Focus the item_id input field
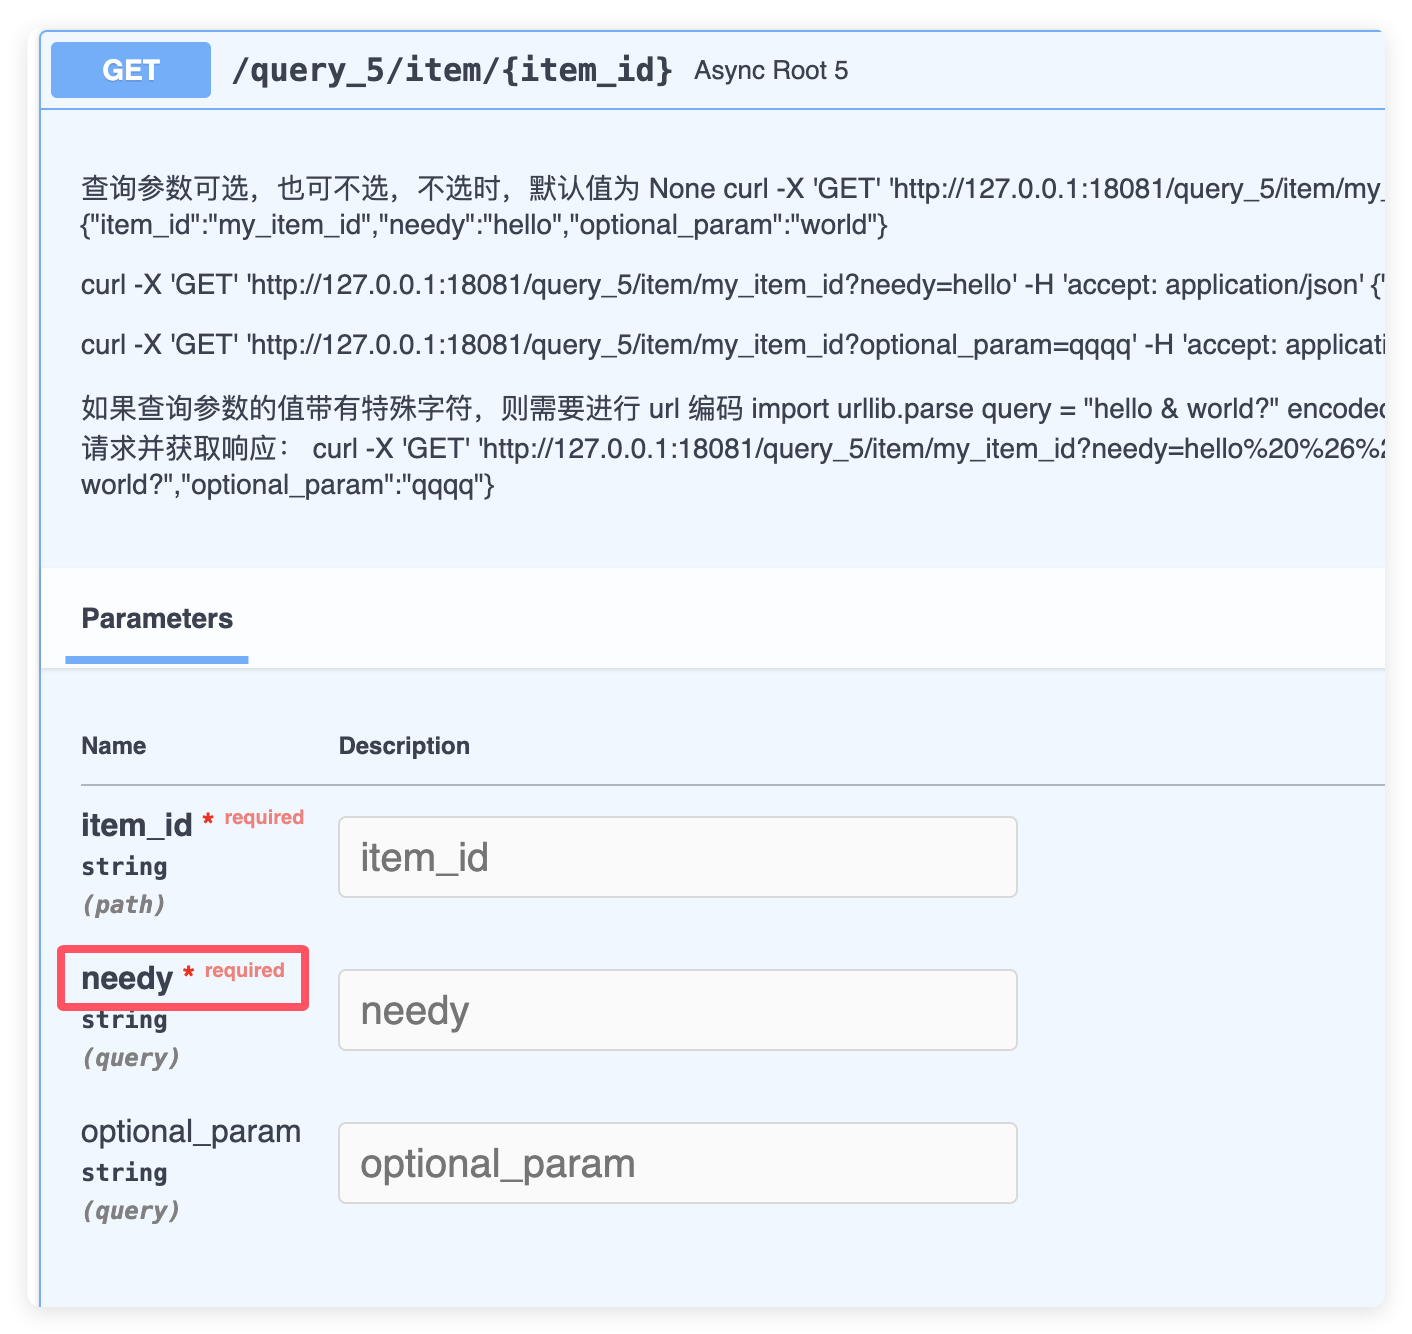This screenshot has height=1334, width=1412. click(x=677, y=857)
